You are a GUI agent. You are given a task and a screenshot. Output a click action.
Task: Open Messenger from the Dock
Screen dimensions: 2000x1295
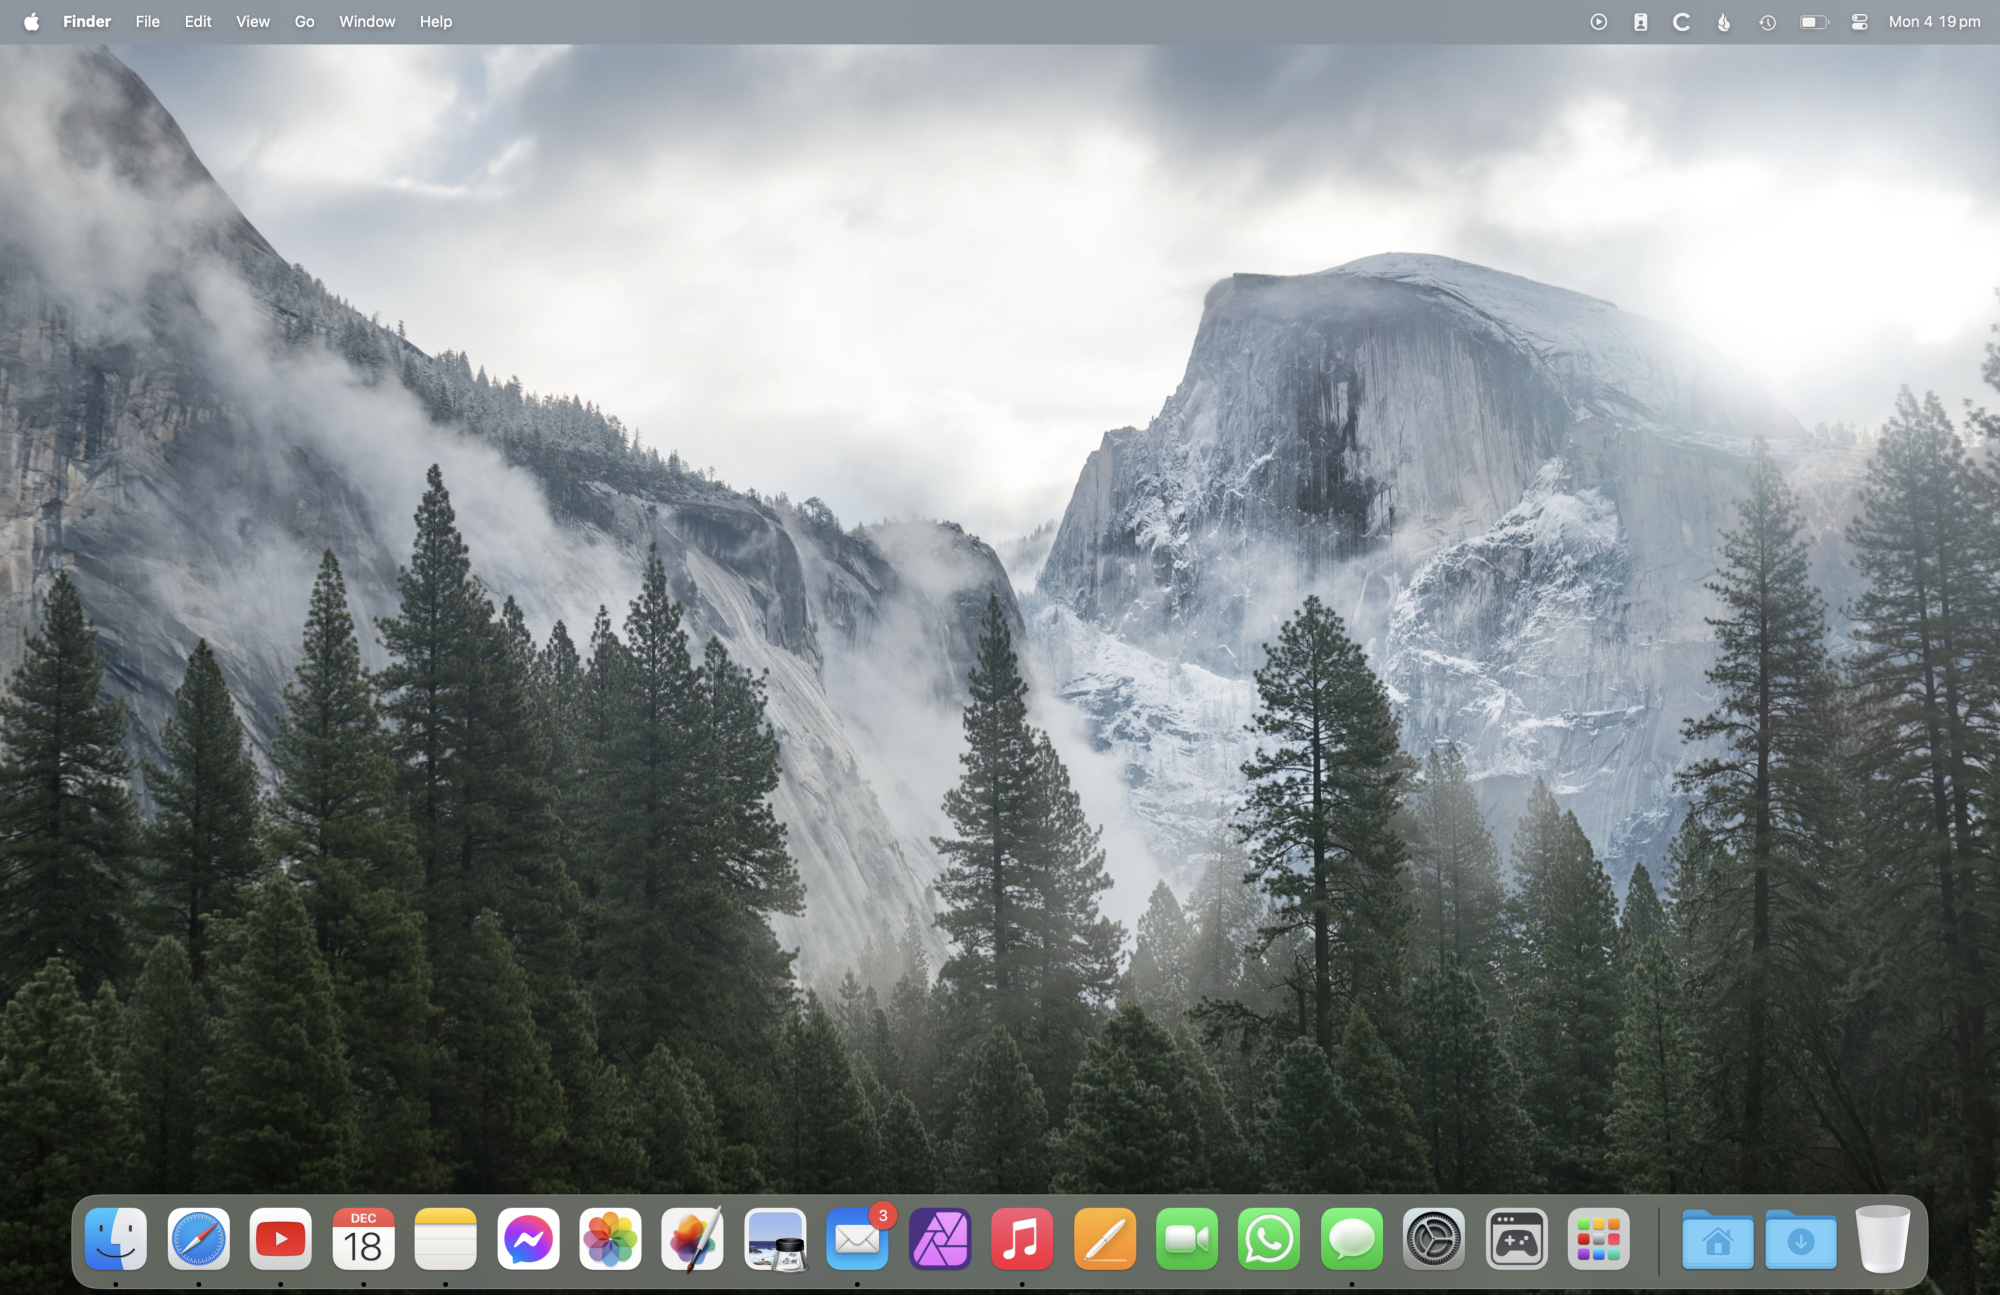tap(528, 1240)
